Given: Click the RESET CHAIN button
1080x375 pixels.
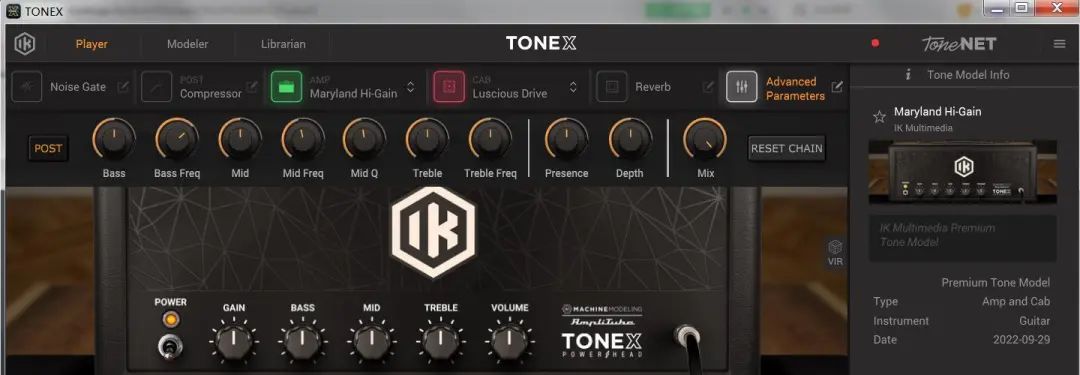Looking at the screenshot, I should tap(787, 148).
